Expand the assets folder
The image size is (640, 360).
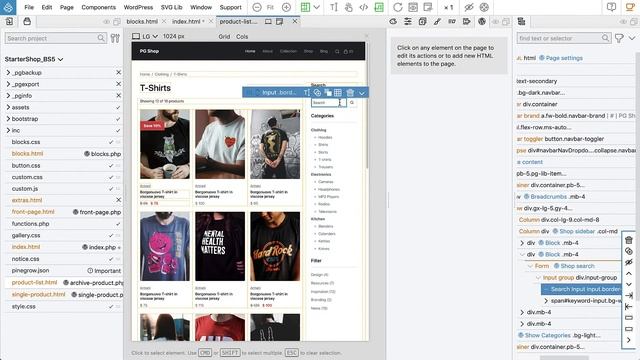coord(8,107)
